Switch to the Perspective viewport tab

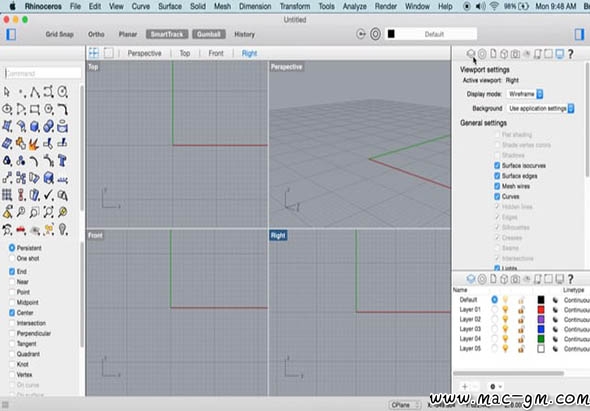click(144, 53)
